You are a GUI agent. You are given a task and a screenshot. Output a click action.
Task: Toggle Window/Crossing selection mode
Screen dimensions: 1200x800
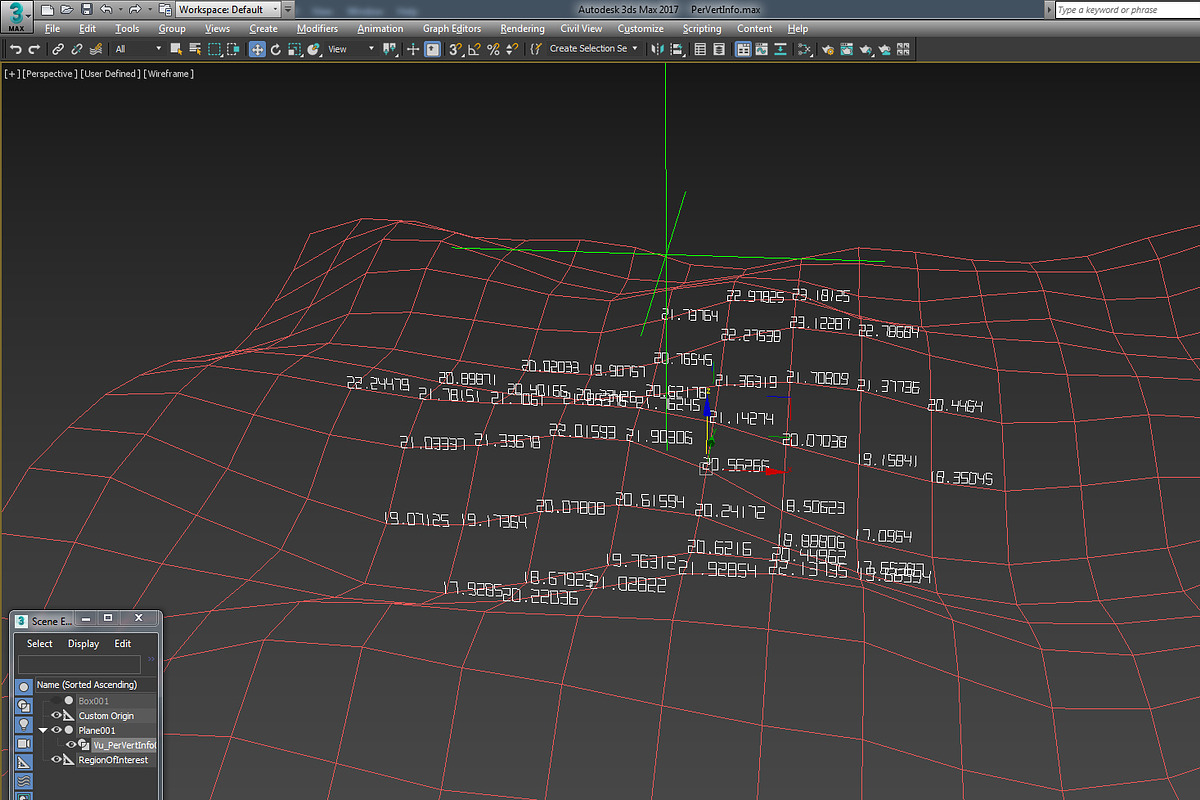232,49
